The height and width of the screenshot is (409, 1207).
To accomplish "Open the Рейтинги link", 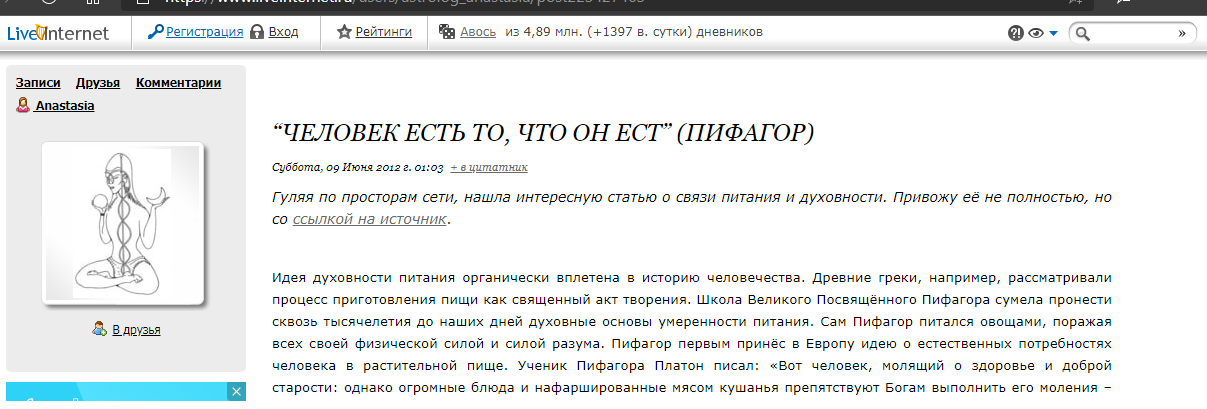I will pos(384,32).
